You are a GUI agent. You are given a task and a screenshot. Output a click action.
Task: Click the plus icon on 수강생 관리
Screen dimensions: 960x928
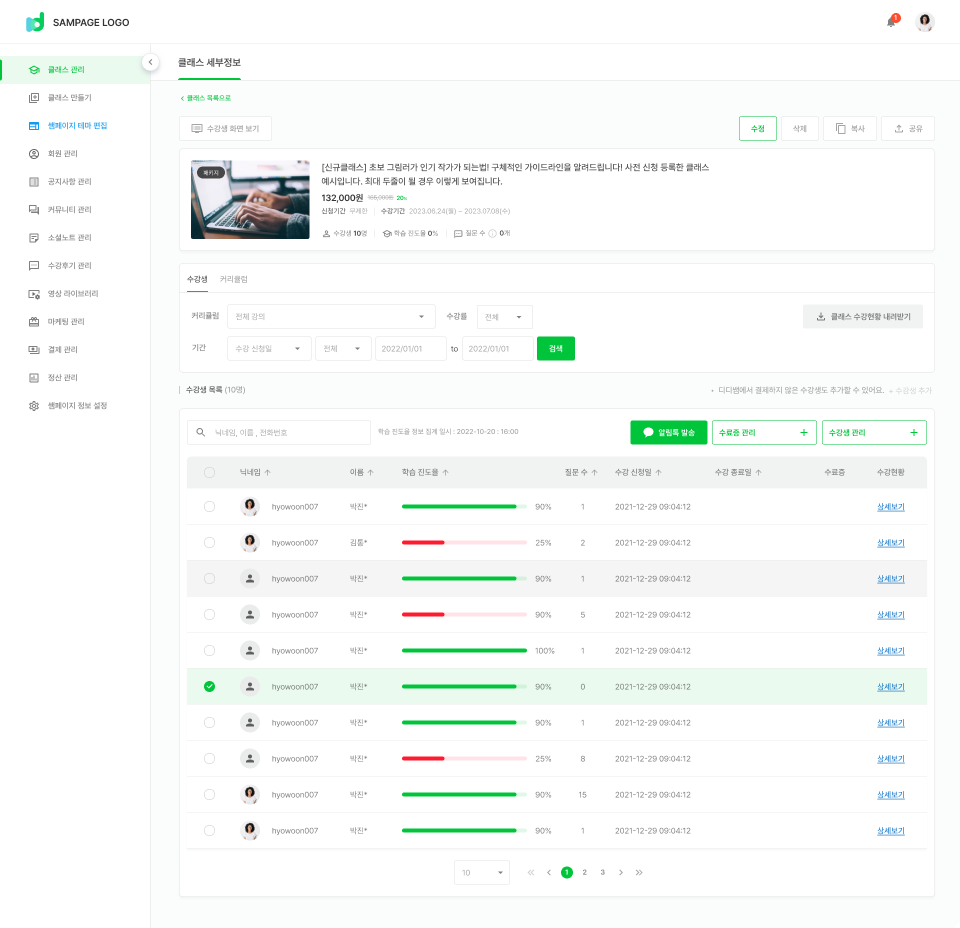pyautogui.click(x=914, y=433)
